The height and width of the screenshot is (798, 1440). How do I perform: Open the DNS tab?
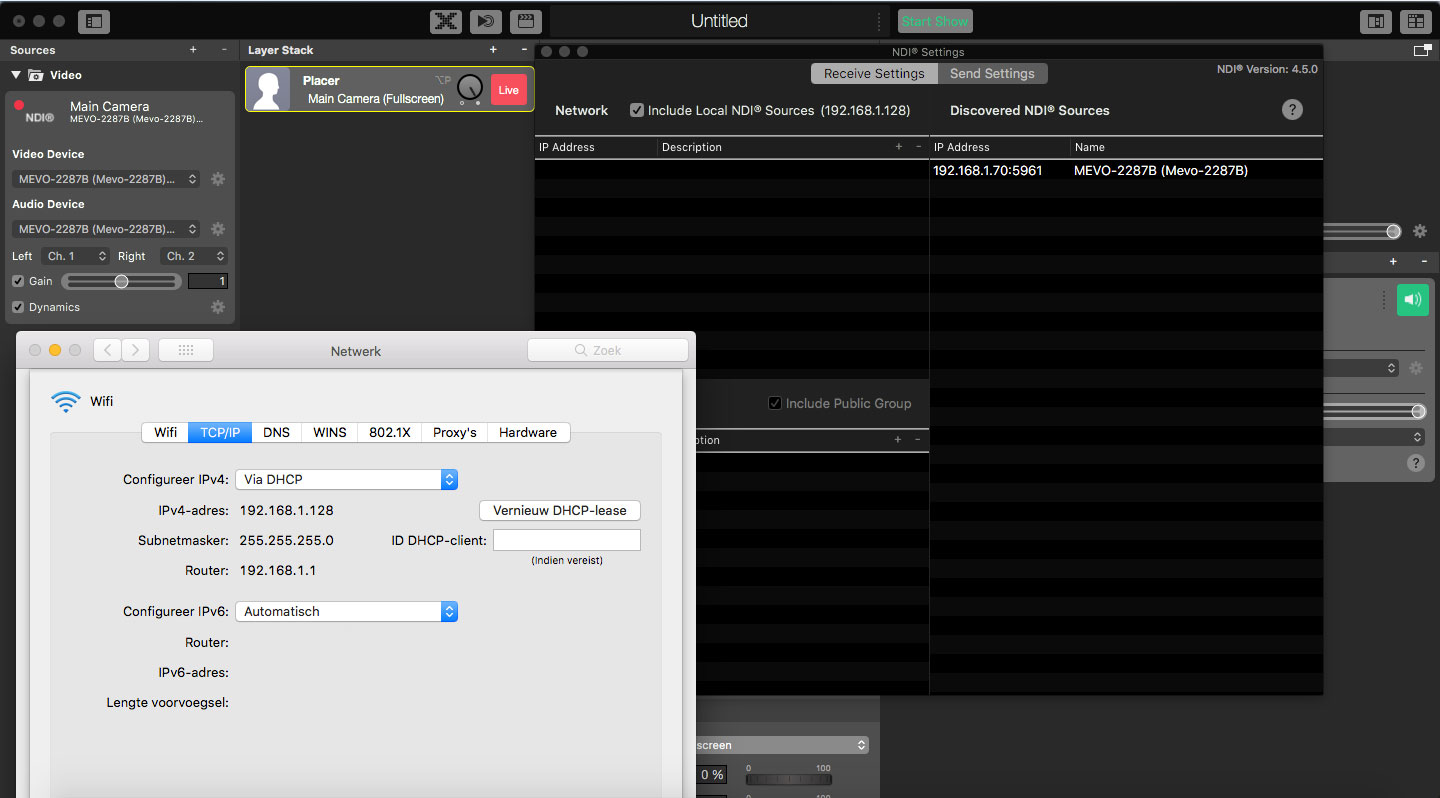pos(276,432)
